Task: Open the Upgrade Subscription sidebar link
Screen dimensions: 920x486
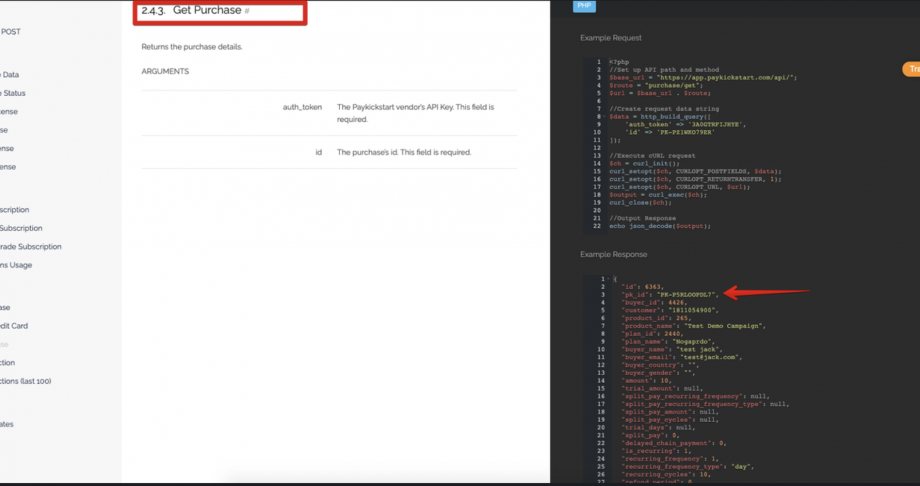Action: click(x=31, y=247)
